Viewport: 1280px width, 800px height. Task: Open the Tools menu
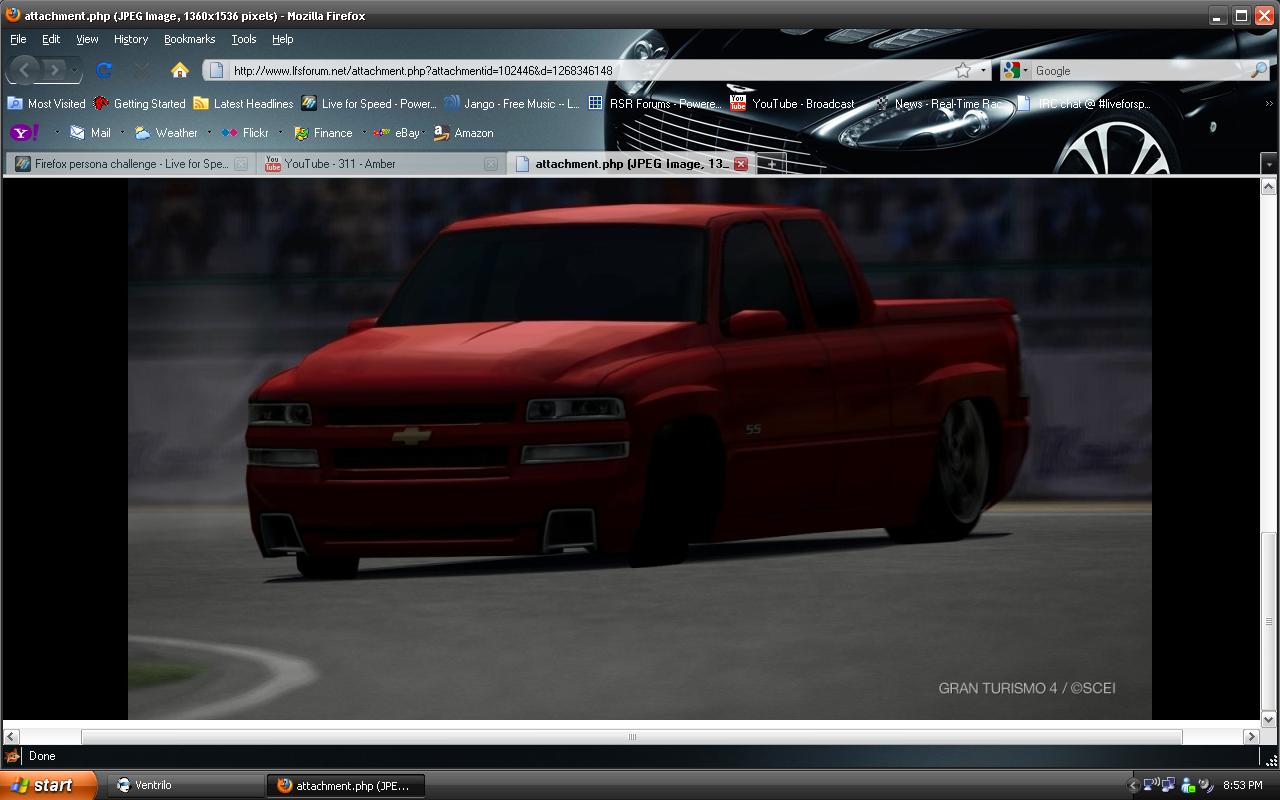243,39
